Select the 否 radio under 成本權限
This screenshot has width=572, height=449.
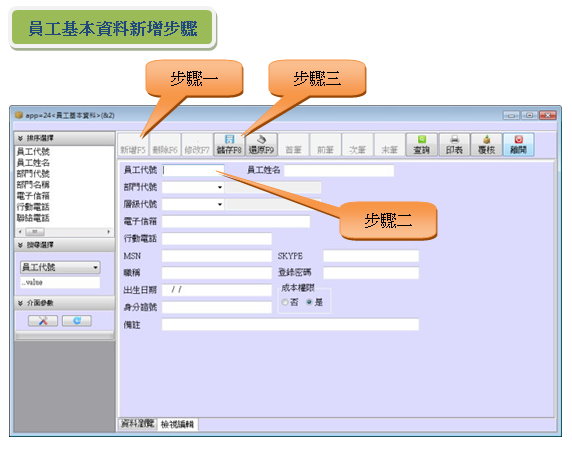pyautogui.click(x=285, y=302)
